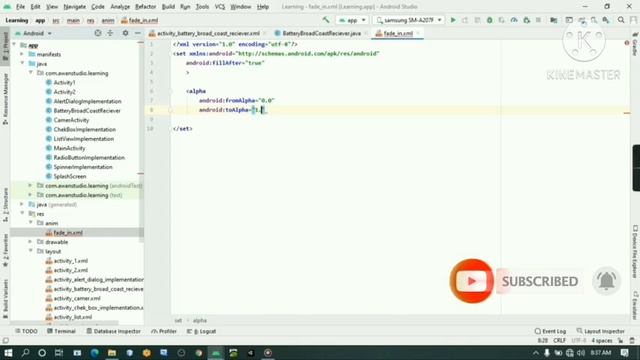The height and width of the screenshot is (360, 640).
Task: Open the Build Variants side panel
Action: (5, 298)
